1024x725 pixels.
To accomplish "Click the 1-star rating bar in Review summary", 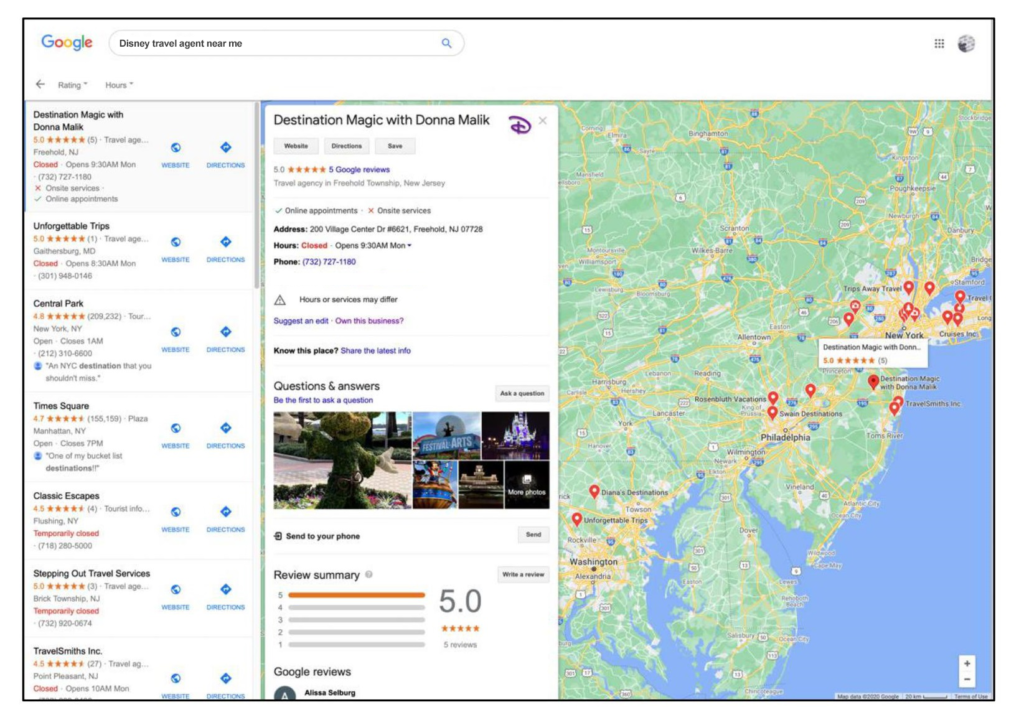I will (357, 645).
